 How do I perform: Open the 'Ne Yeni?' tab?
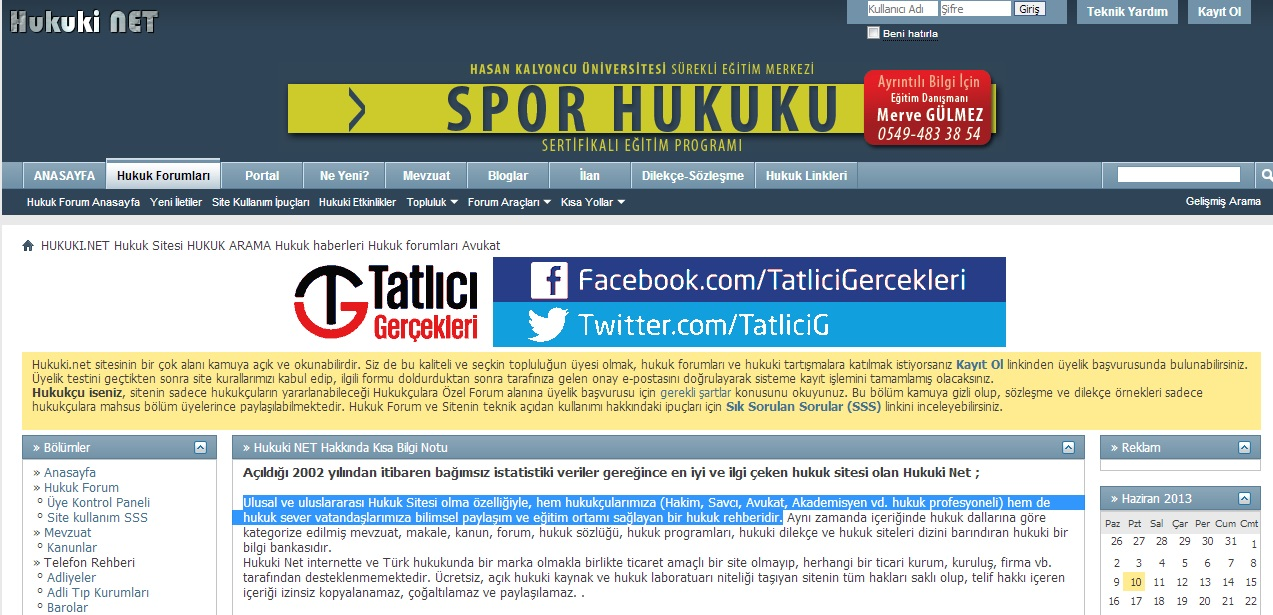(x=344, y=175)
